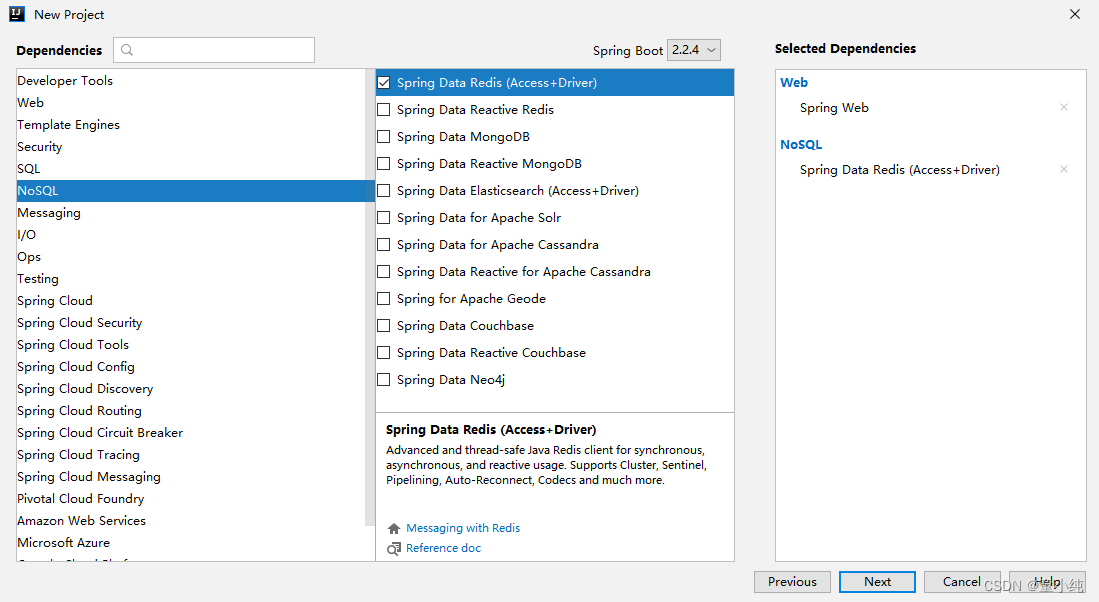Uncheck Spring Data Redis (Access+Driver)
1099x602 pixels.
[x=384, y=83]
